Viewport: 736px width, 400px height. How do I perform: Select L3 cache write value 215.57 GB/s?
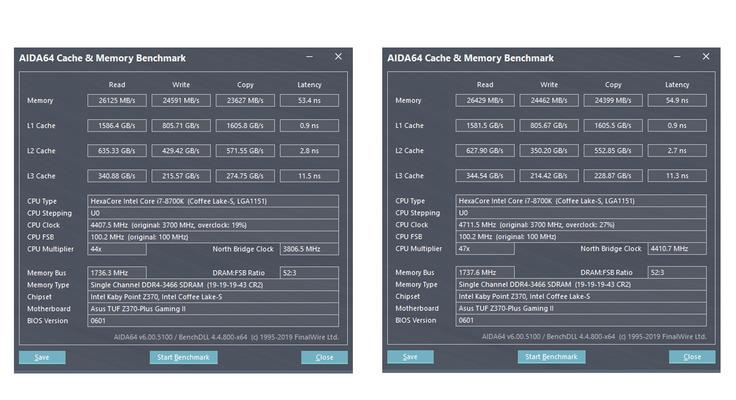click(181, 176)
